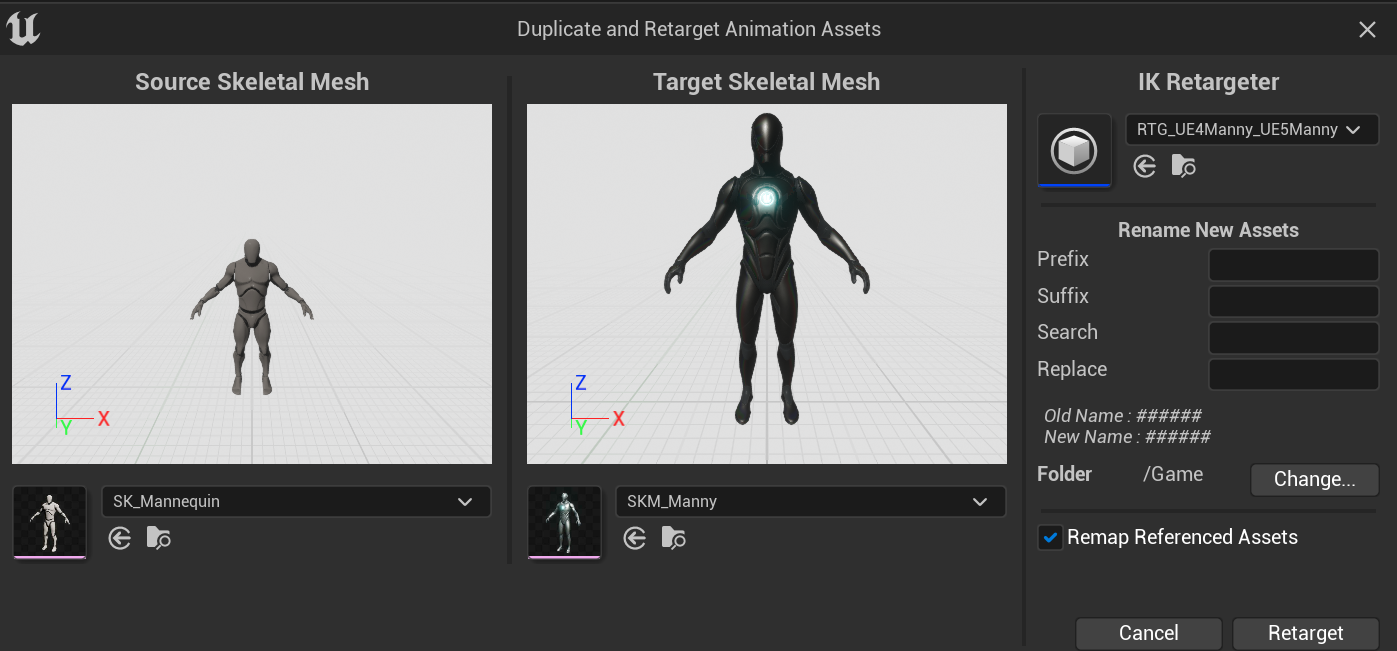Browse to SK_Mannequin in Content Browser
Viewport: 1397px width, 651px height.
pyautogui.click(x=159, y=539)
